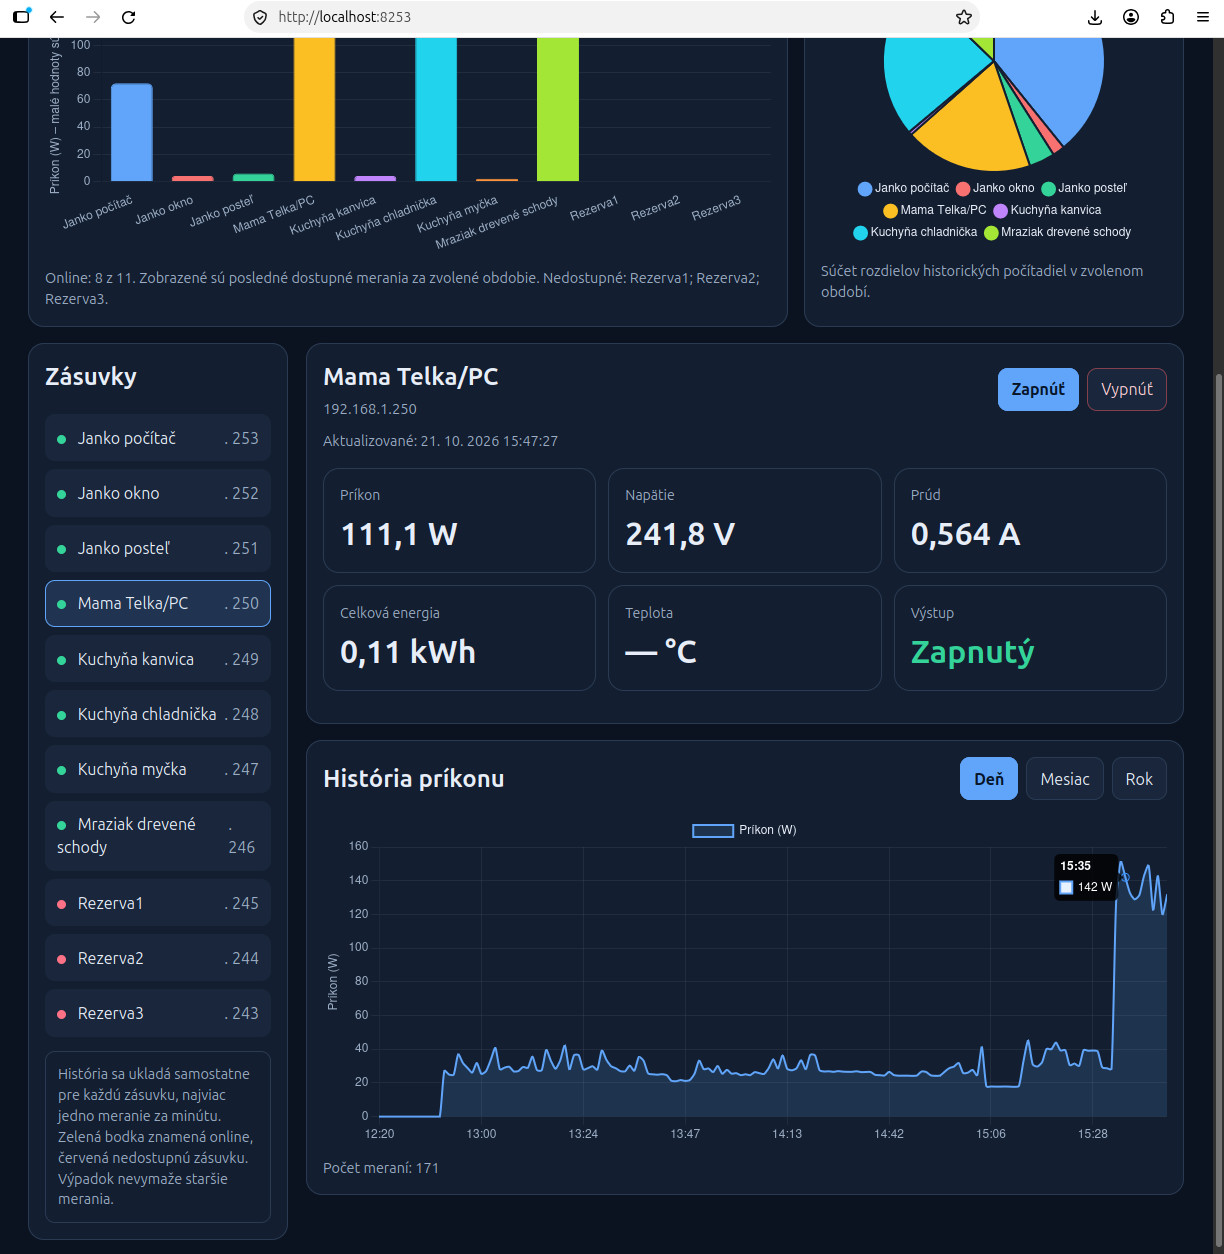Click the browser forward arrow
Screen dimensions: 1224x1254
tap(93, 17)
